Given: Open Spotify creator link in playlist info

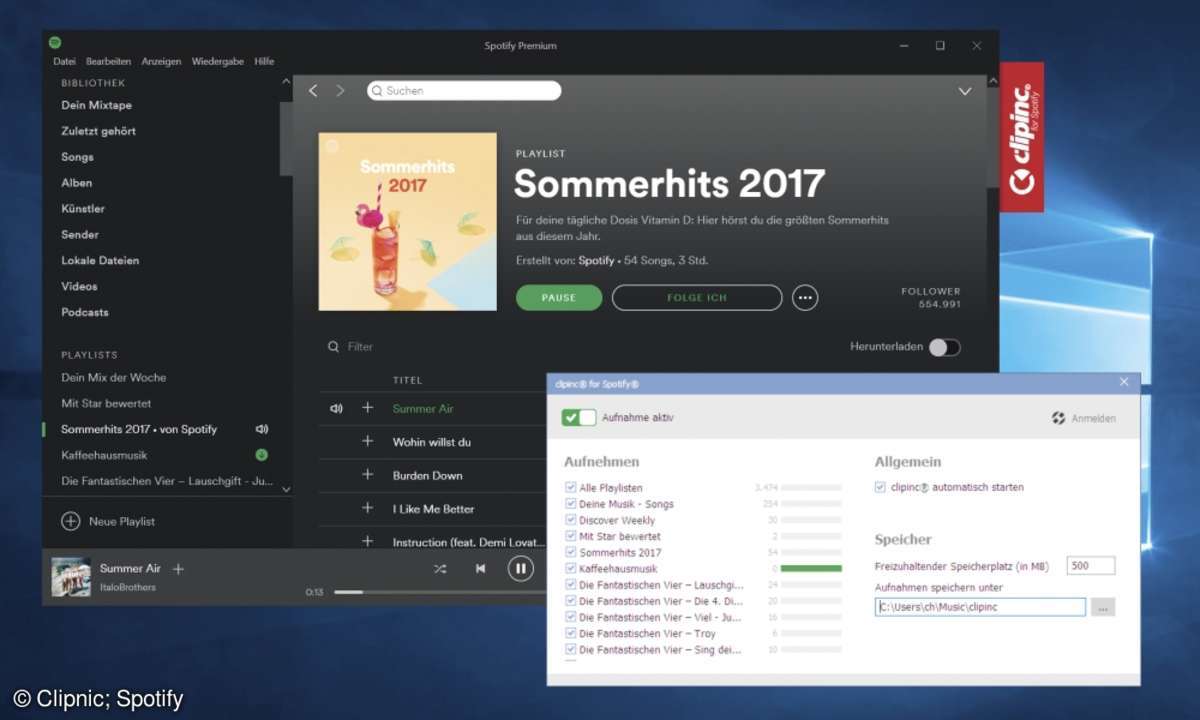Looking at the screenshot, I should click(x=597, y=260).
